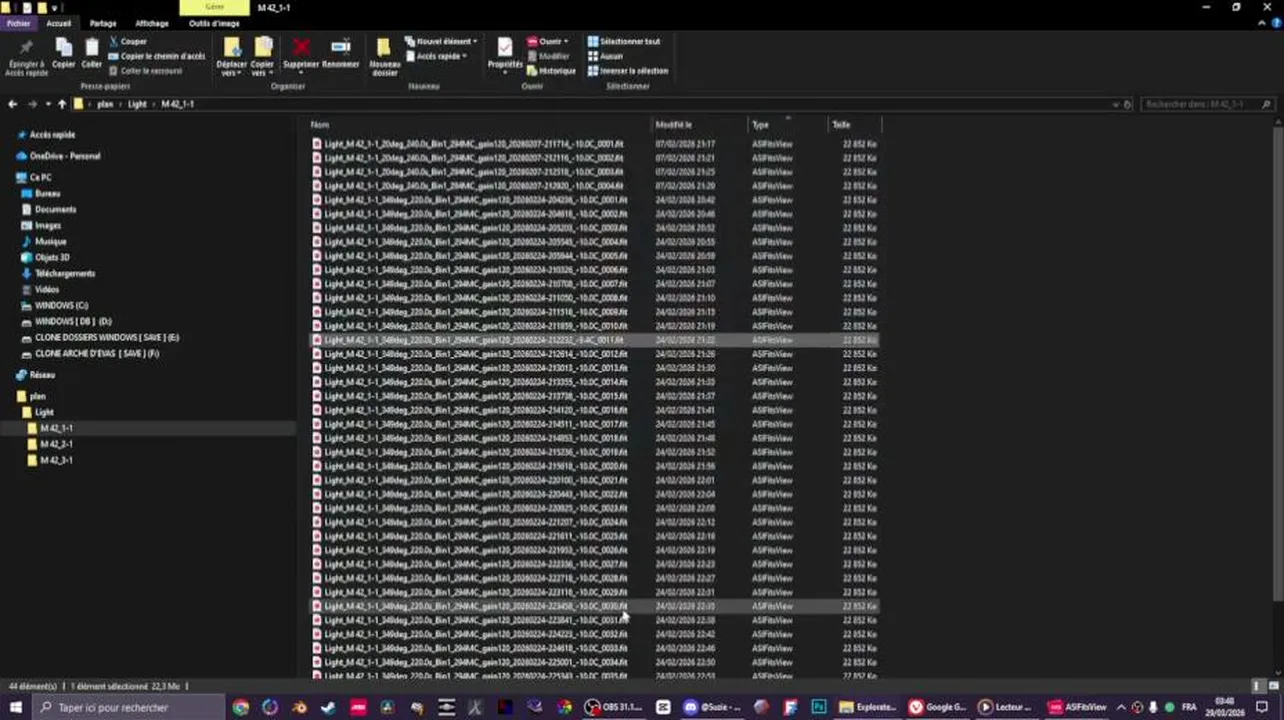The width and height of the screenshot is (1284, 720).
Task: Open the Fichier menu
Action: tap(19, 23)
